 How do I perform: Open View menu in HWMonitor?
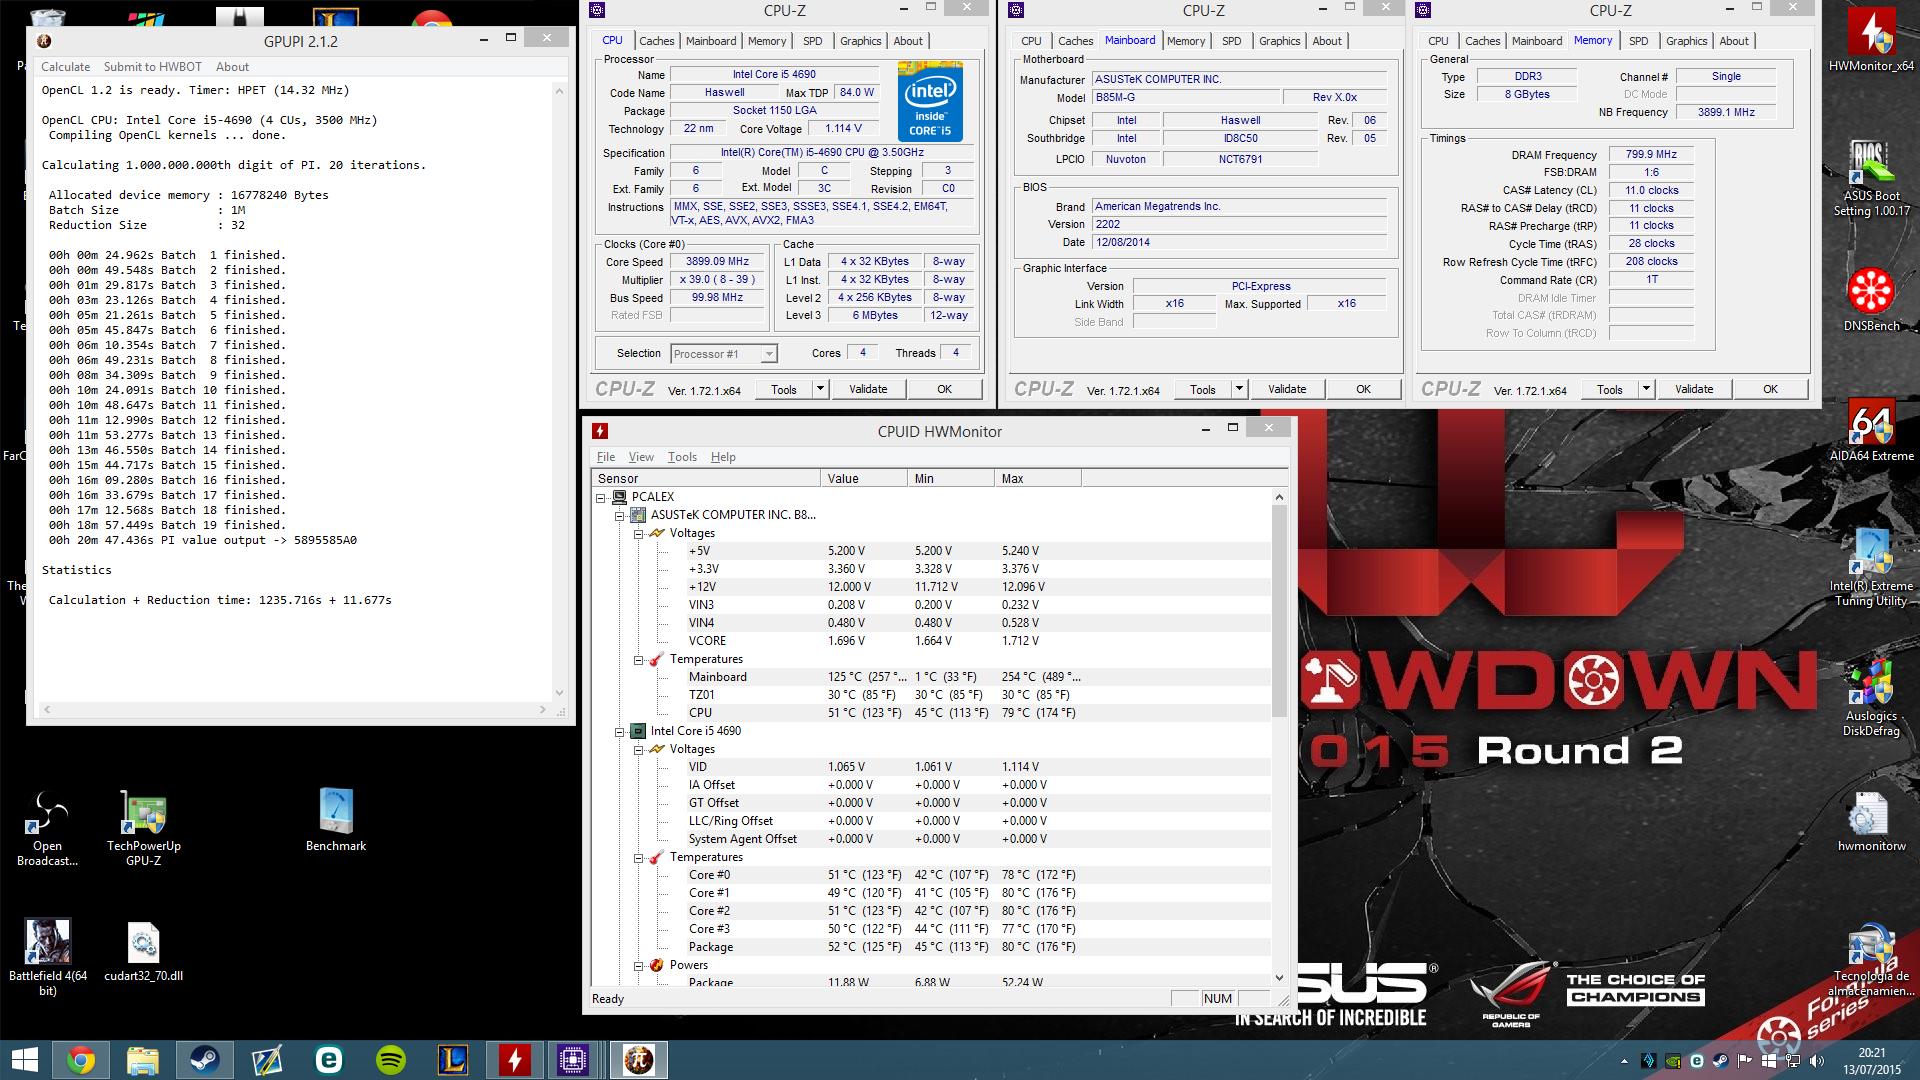tap(641, 457)
